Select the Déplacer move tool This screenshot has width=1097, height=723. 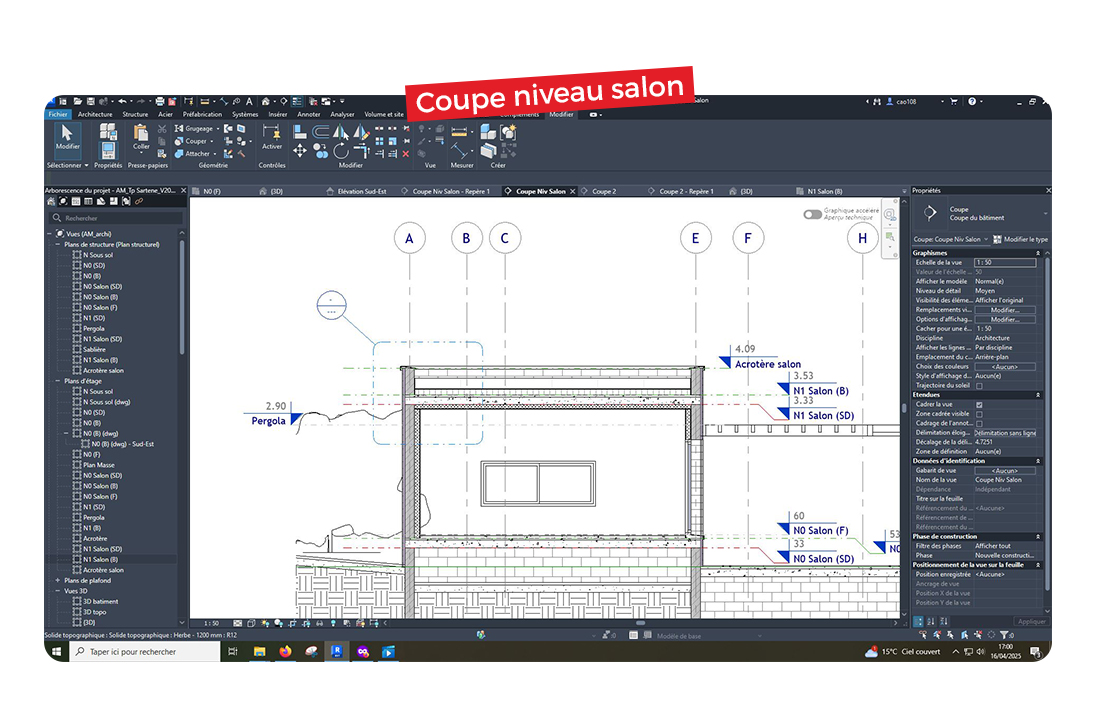click(x=299, y=150)
